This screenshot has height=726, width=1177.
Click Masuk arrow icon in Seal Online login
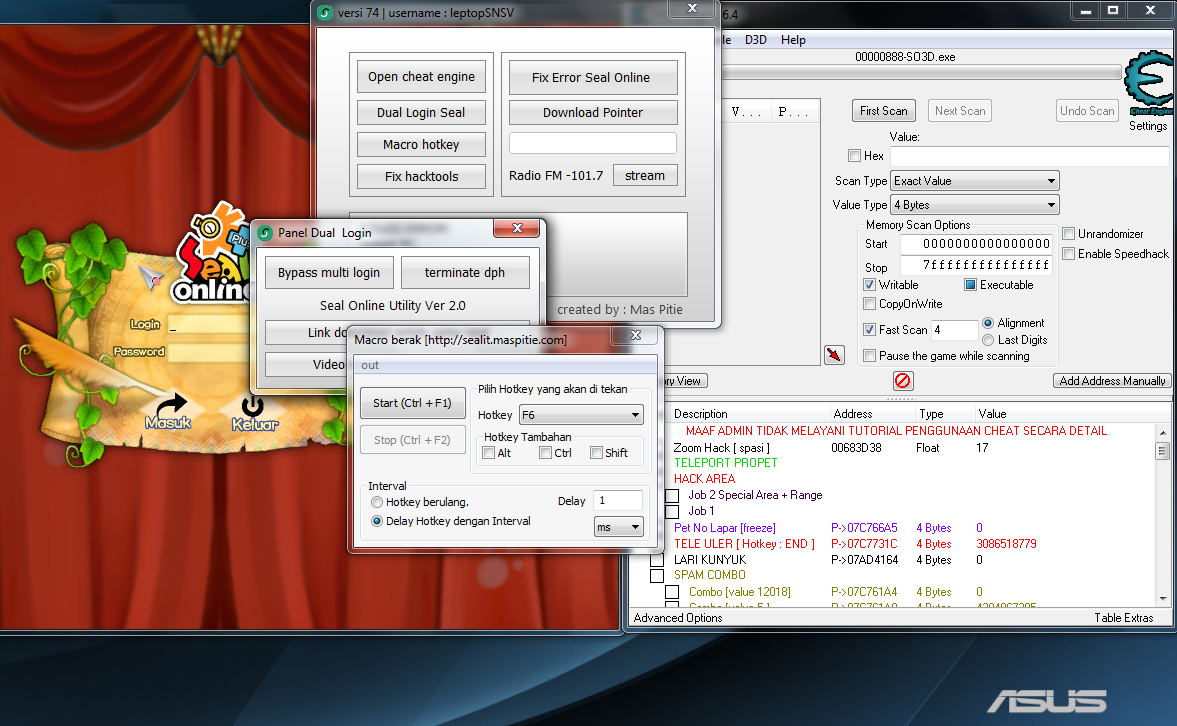click(x=171, y=405)
